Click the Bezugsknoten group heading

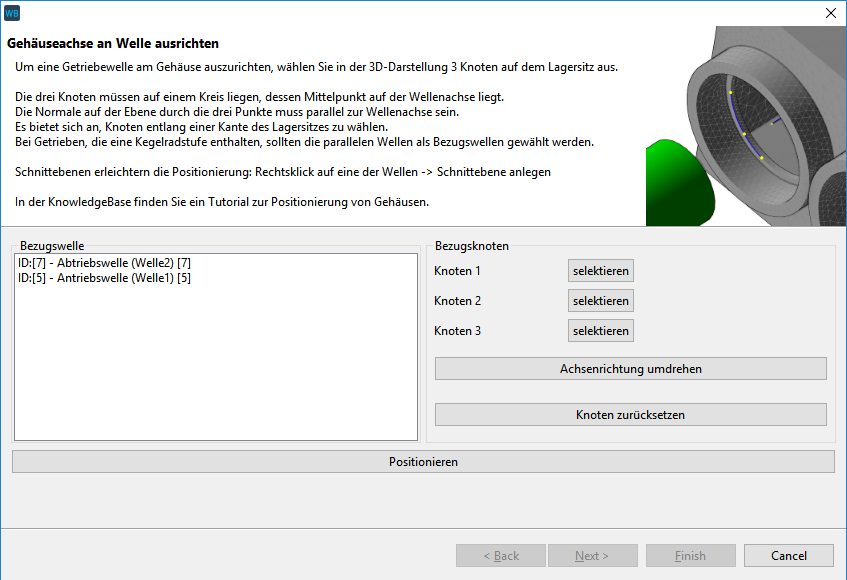tap(472, 246)
